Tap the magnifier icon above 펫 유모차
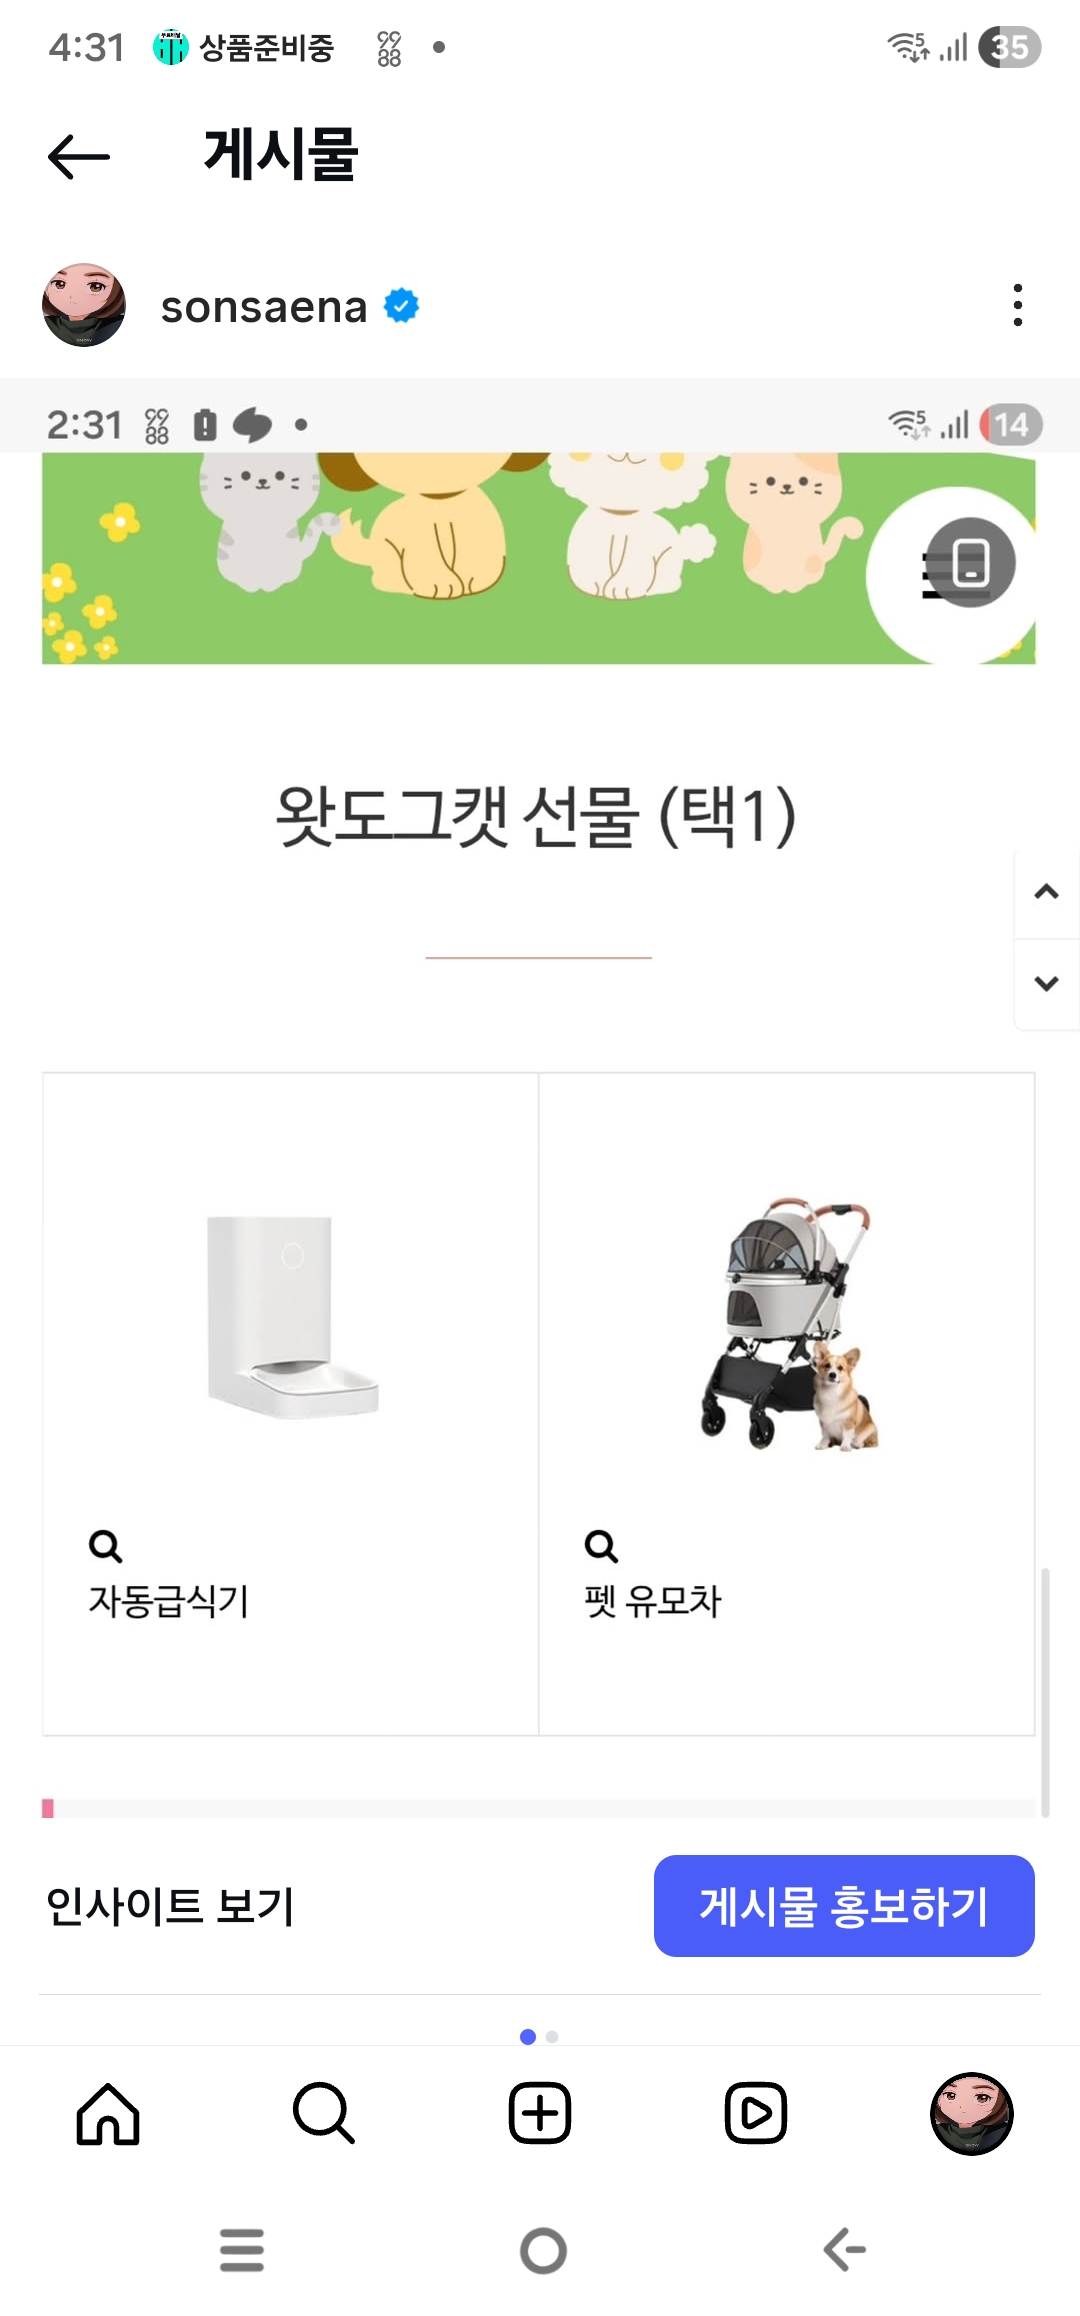 click(601, 1546)
